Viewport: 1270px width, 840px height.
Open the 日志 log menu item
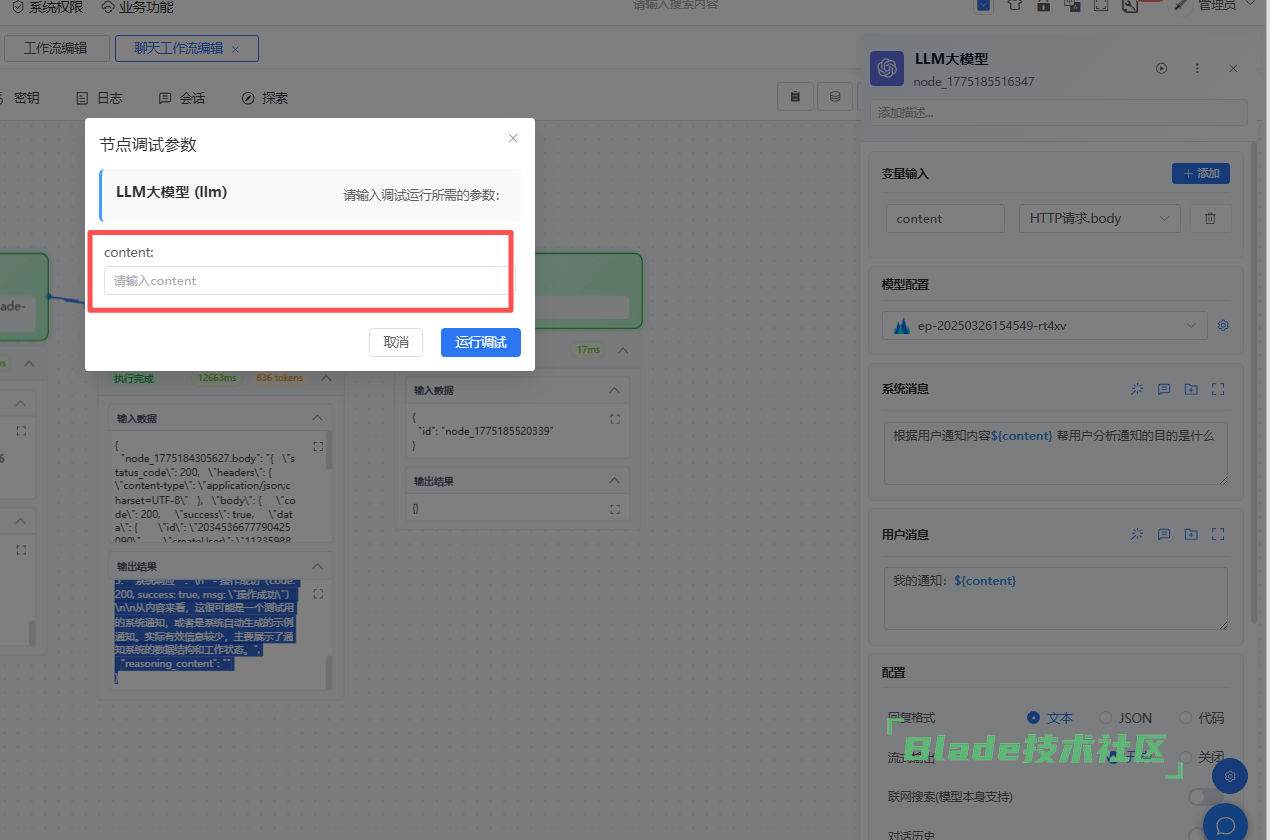[x=99, y=98]
